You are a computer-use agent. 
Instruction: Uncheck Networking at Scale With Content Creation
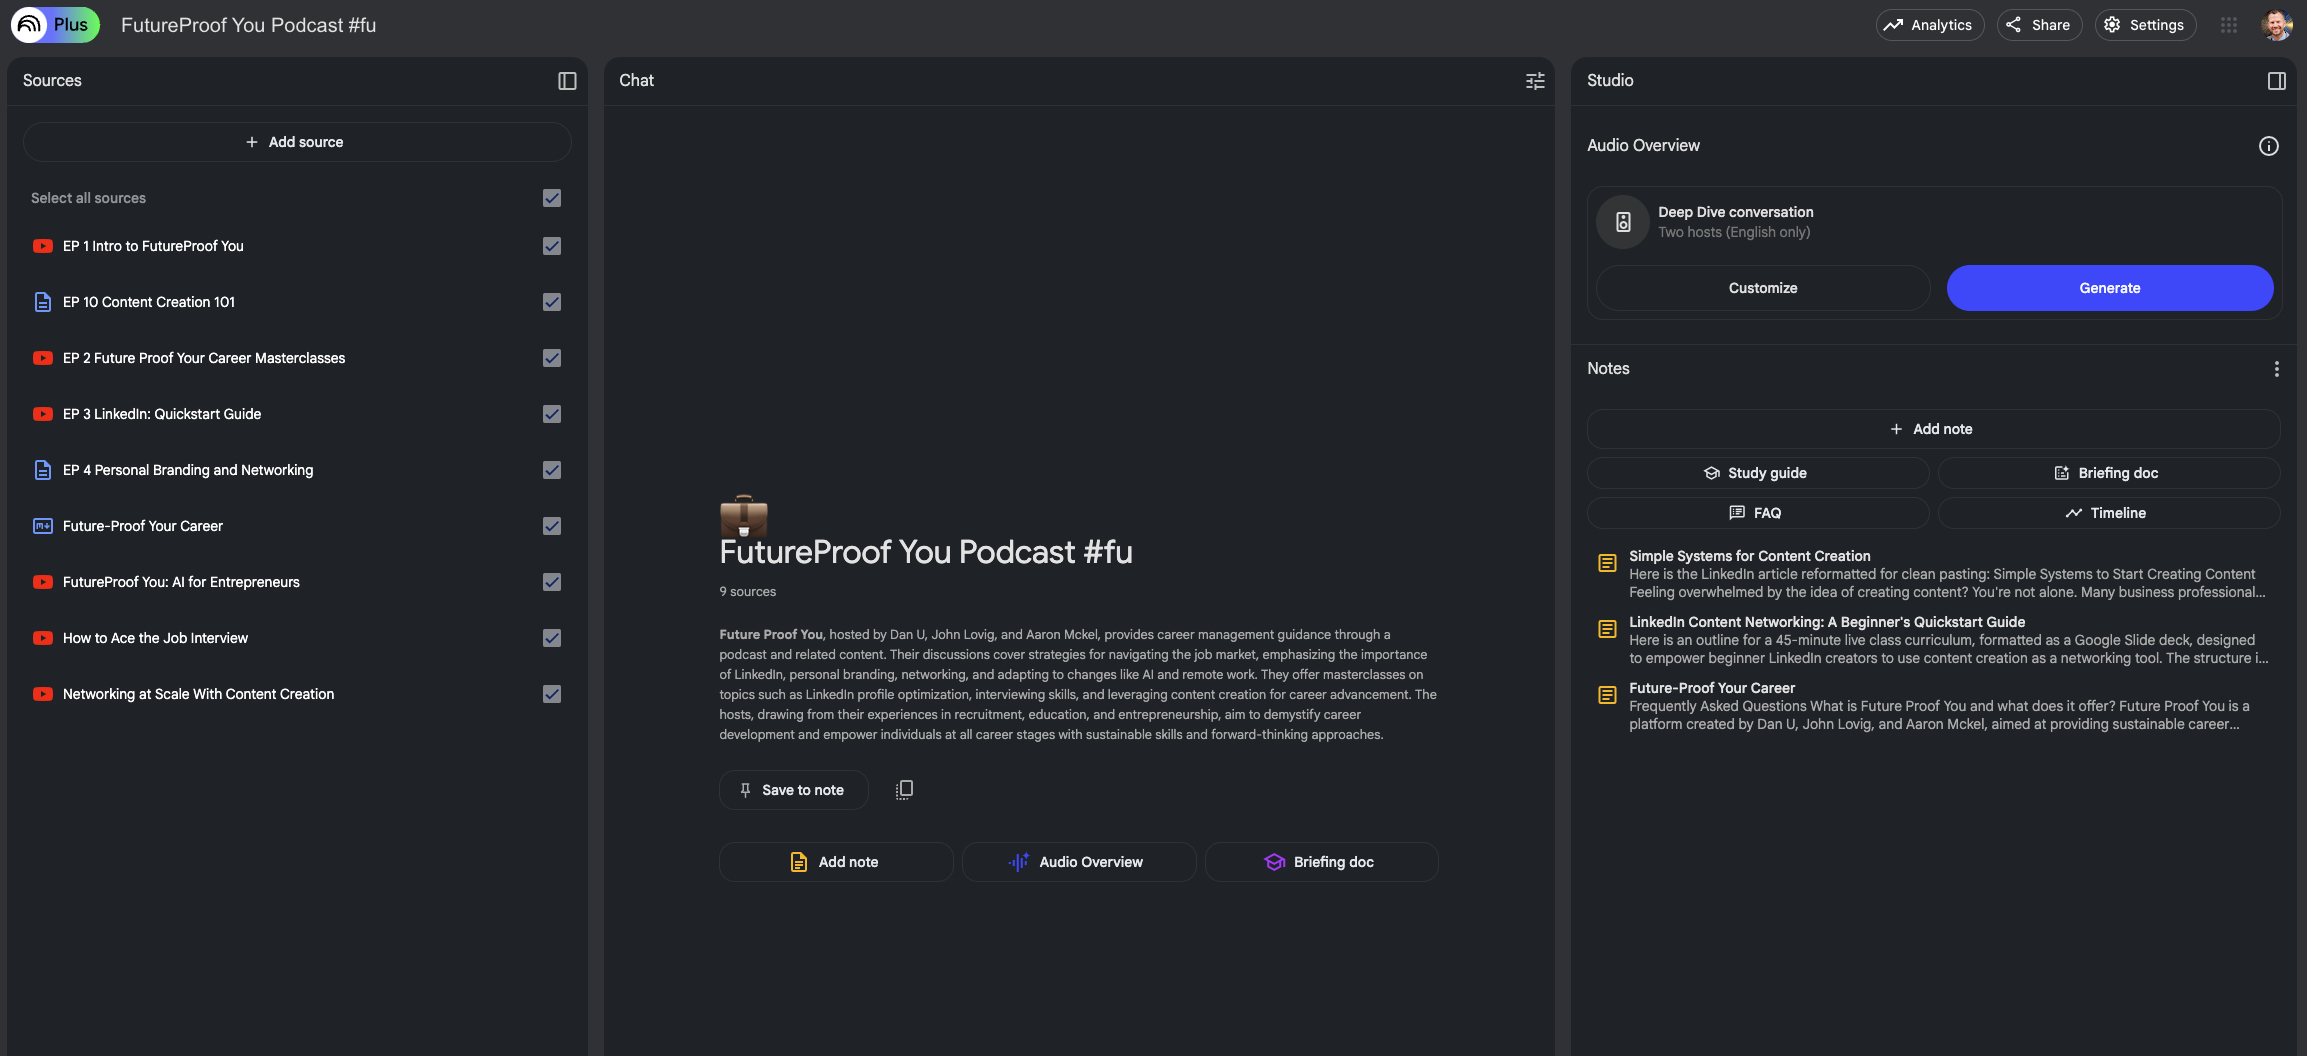552,694
